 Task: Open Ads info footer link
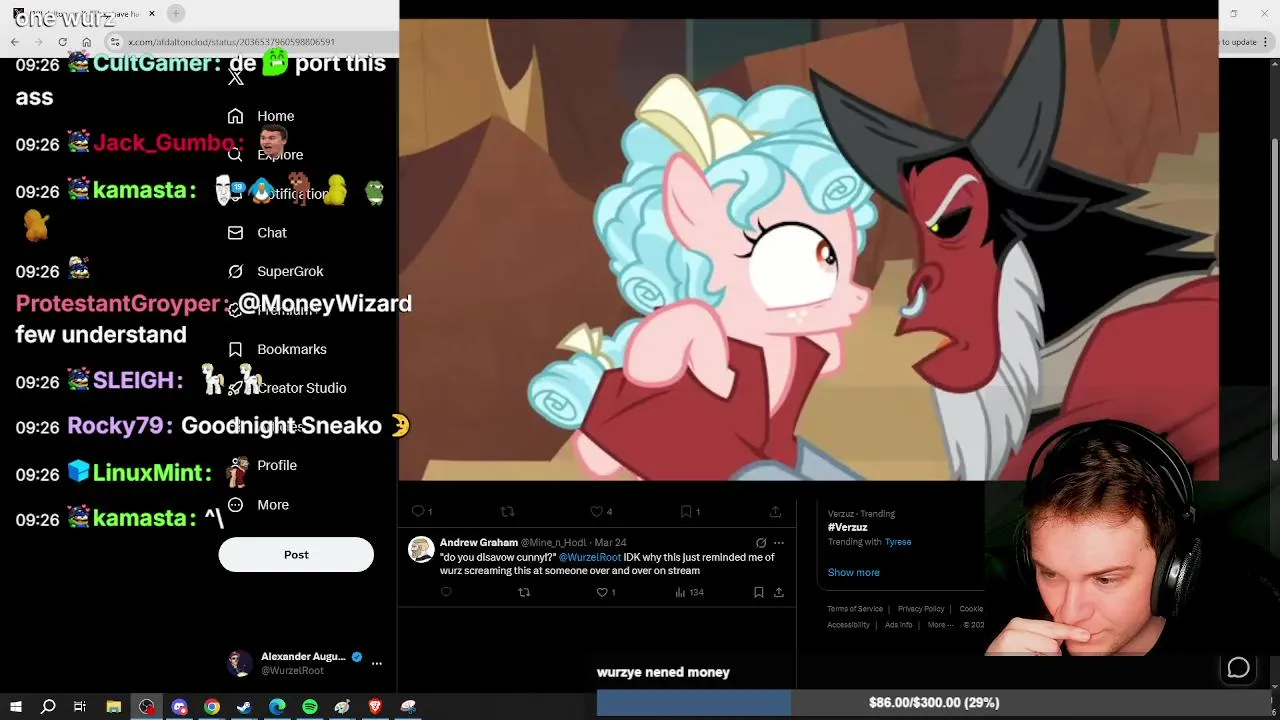click(899, 625)
